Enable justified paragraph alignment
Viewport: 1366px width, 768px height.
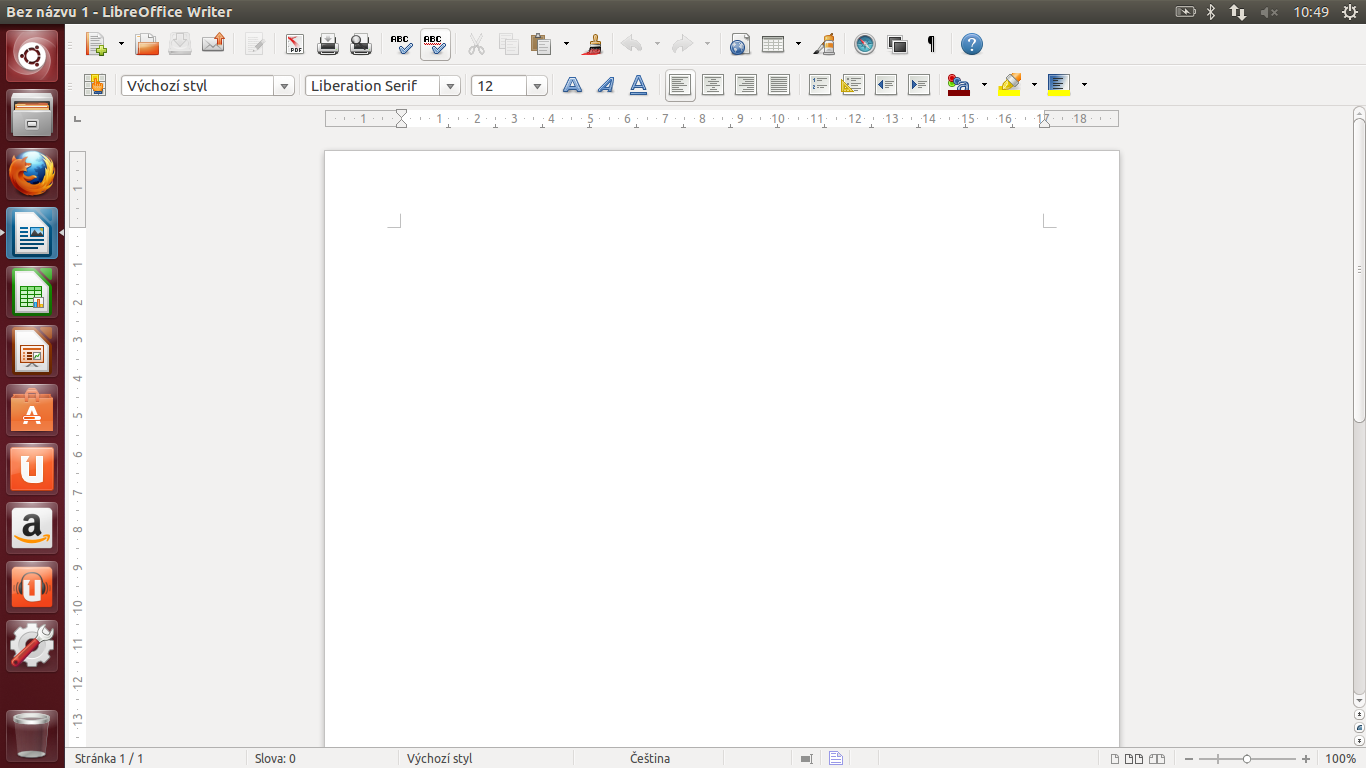point(778,85)
